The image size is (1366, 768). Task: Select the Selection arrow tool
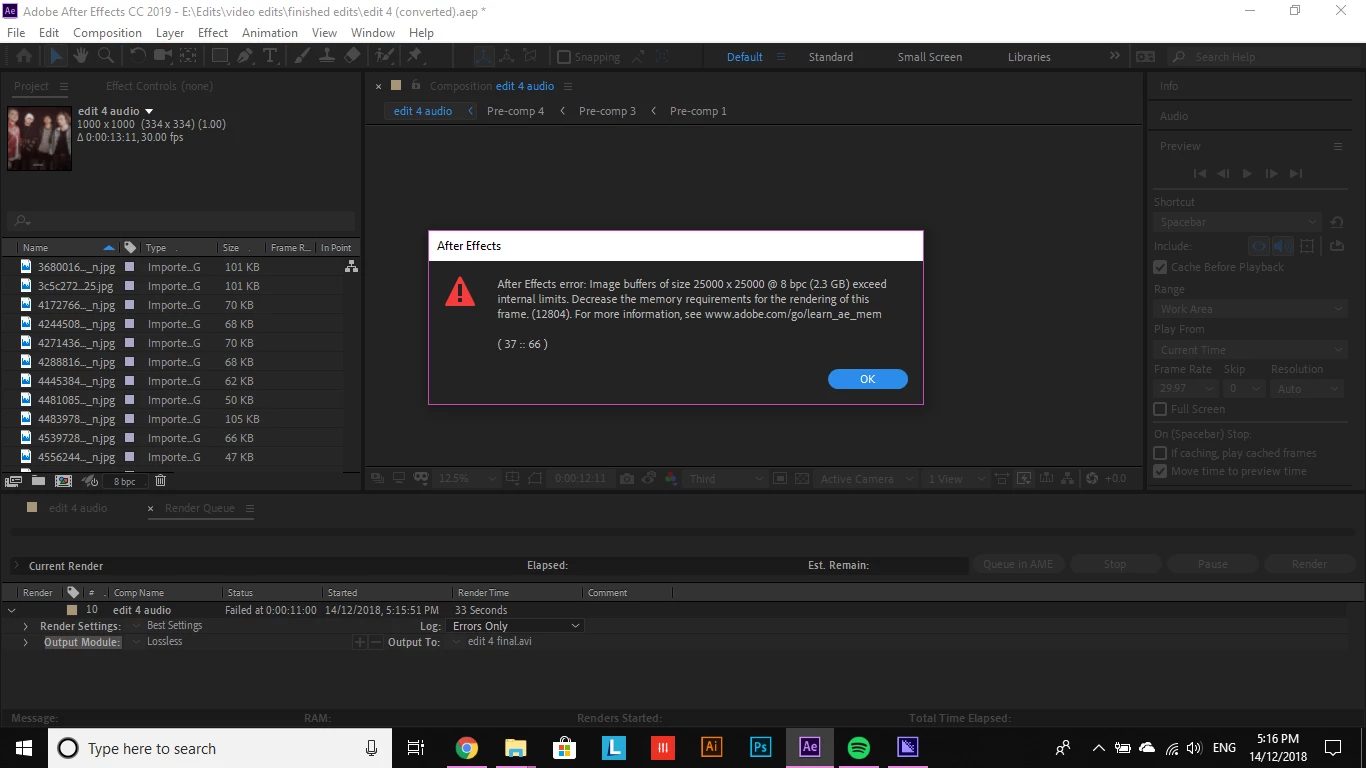point(56,57)
